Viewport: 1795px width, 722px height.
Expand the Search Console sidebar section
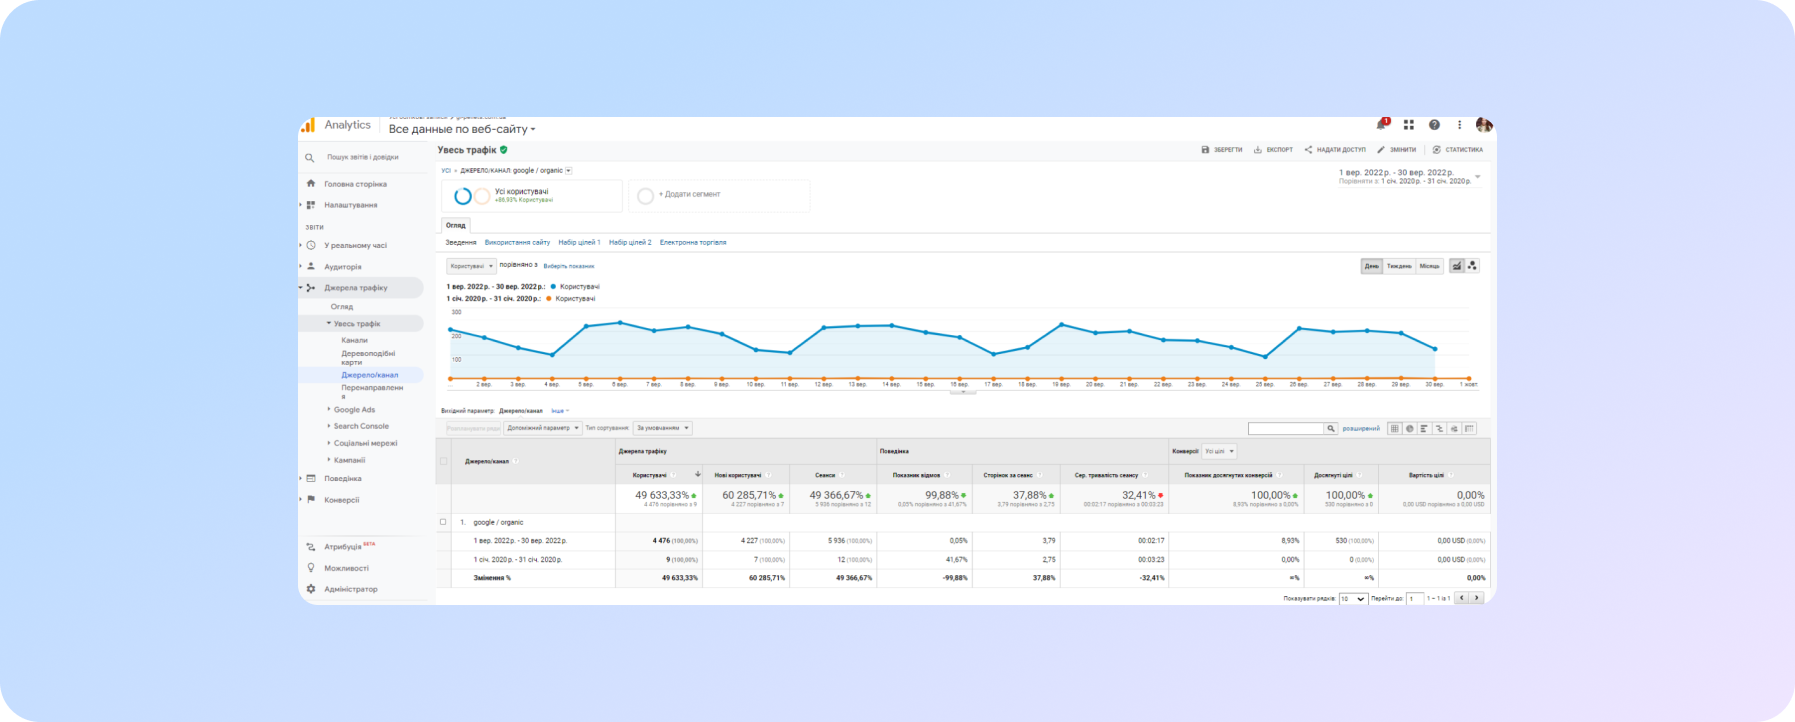coord(329,426)
